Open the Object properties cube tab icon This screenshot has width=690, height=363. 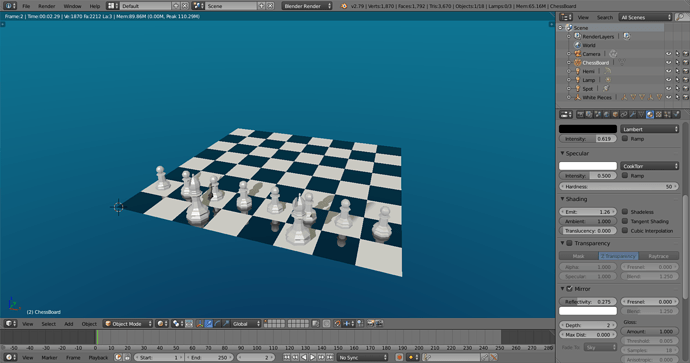tap(615, 114)
